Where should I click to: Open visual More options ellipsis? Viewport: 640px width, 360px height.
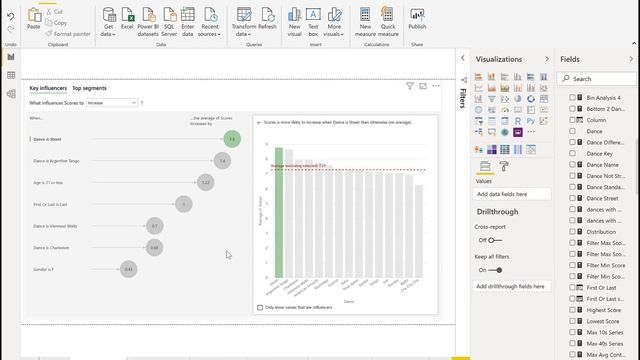(x=436, y=86)
